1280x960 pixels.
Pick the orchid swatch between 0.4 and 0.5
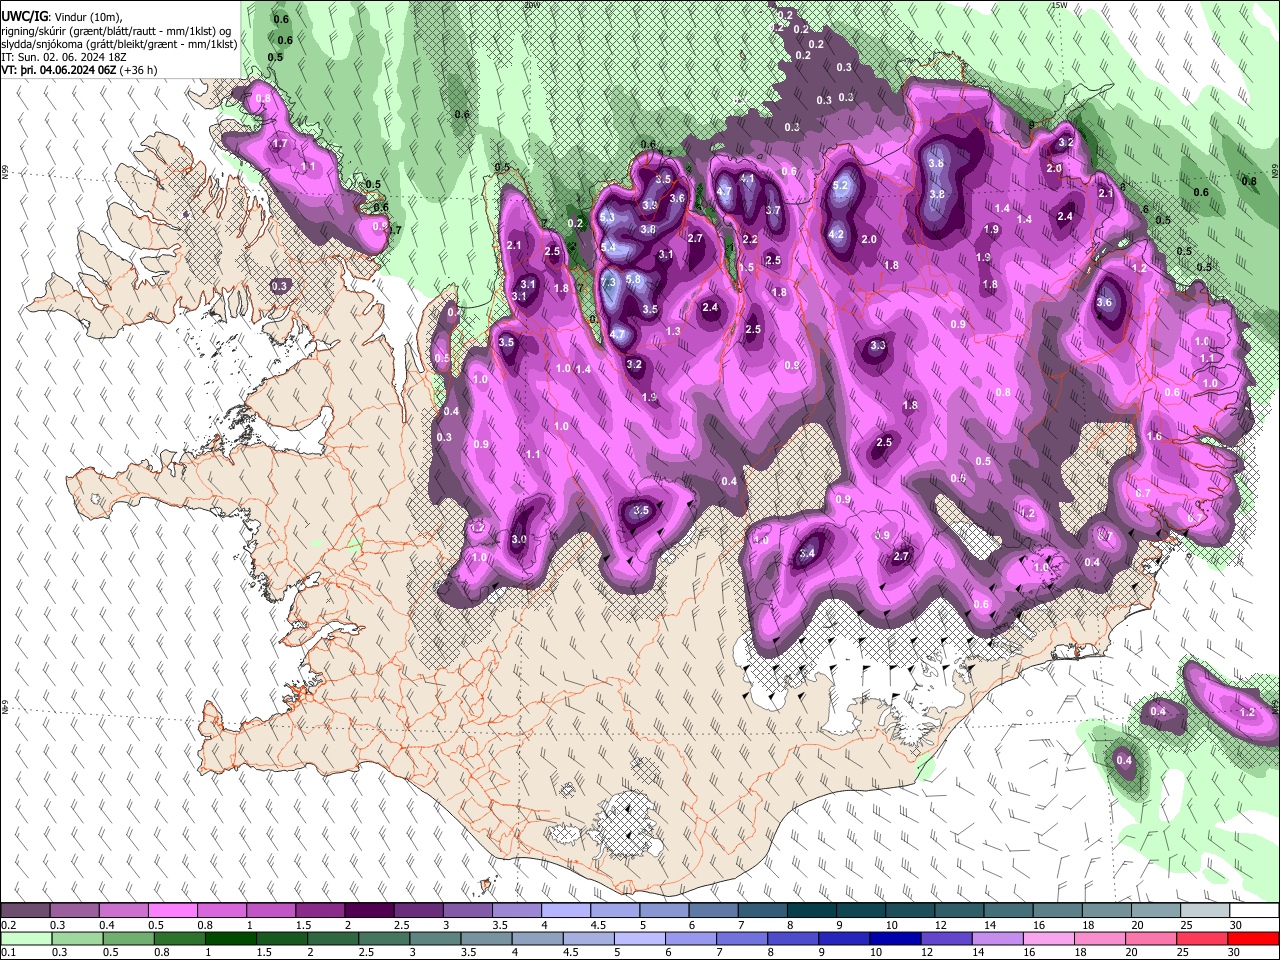[124, 911]
